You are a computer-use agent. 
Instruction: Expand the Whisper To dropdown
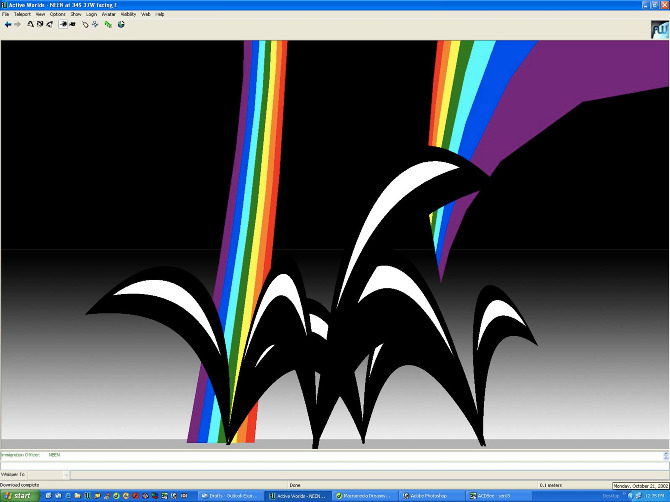(x=66, y=474)
